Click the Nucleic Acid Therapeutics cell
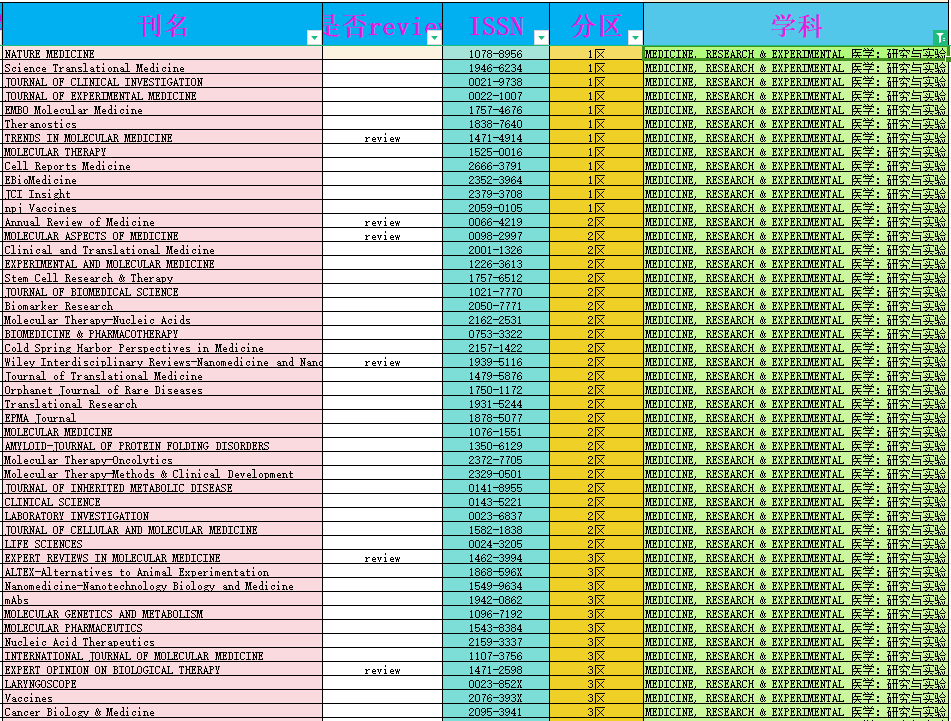Viewport: 951px width, 721px height. pos(163,642)
